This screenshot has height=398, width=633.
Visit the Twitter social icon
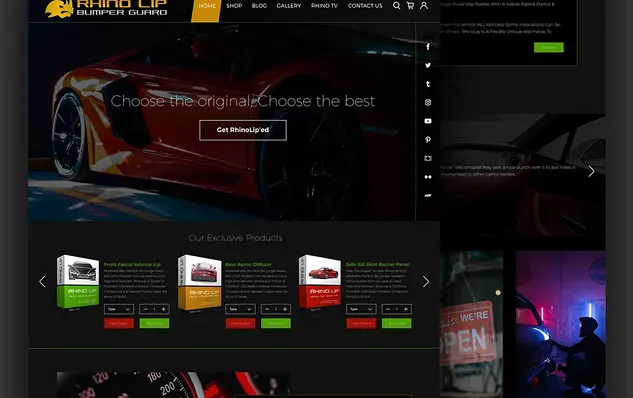click(x=428, y=65)
